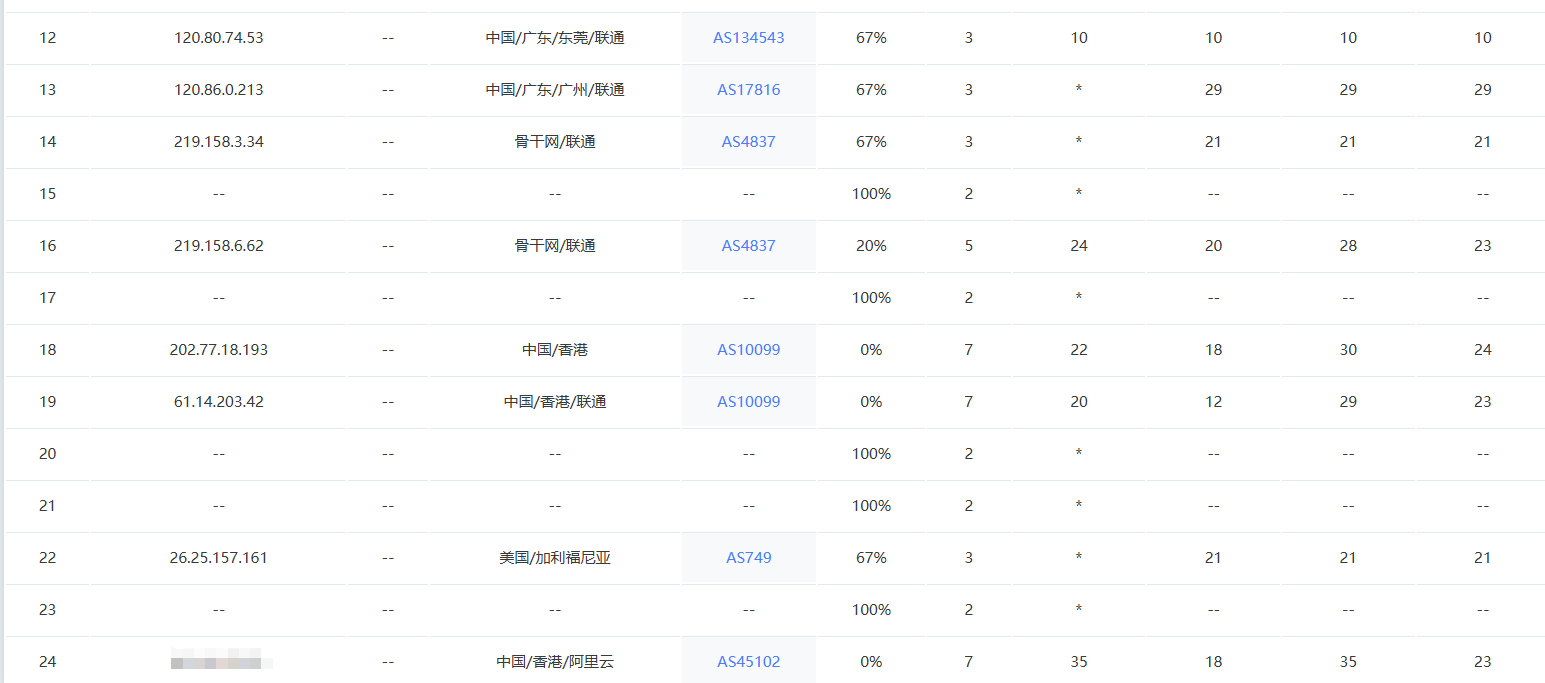Click AS10099 link for 202.77.18.193
The width and height of the screenshot is (1545, 683).
click(x=748, y=350)
